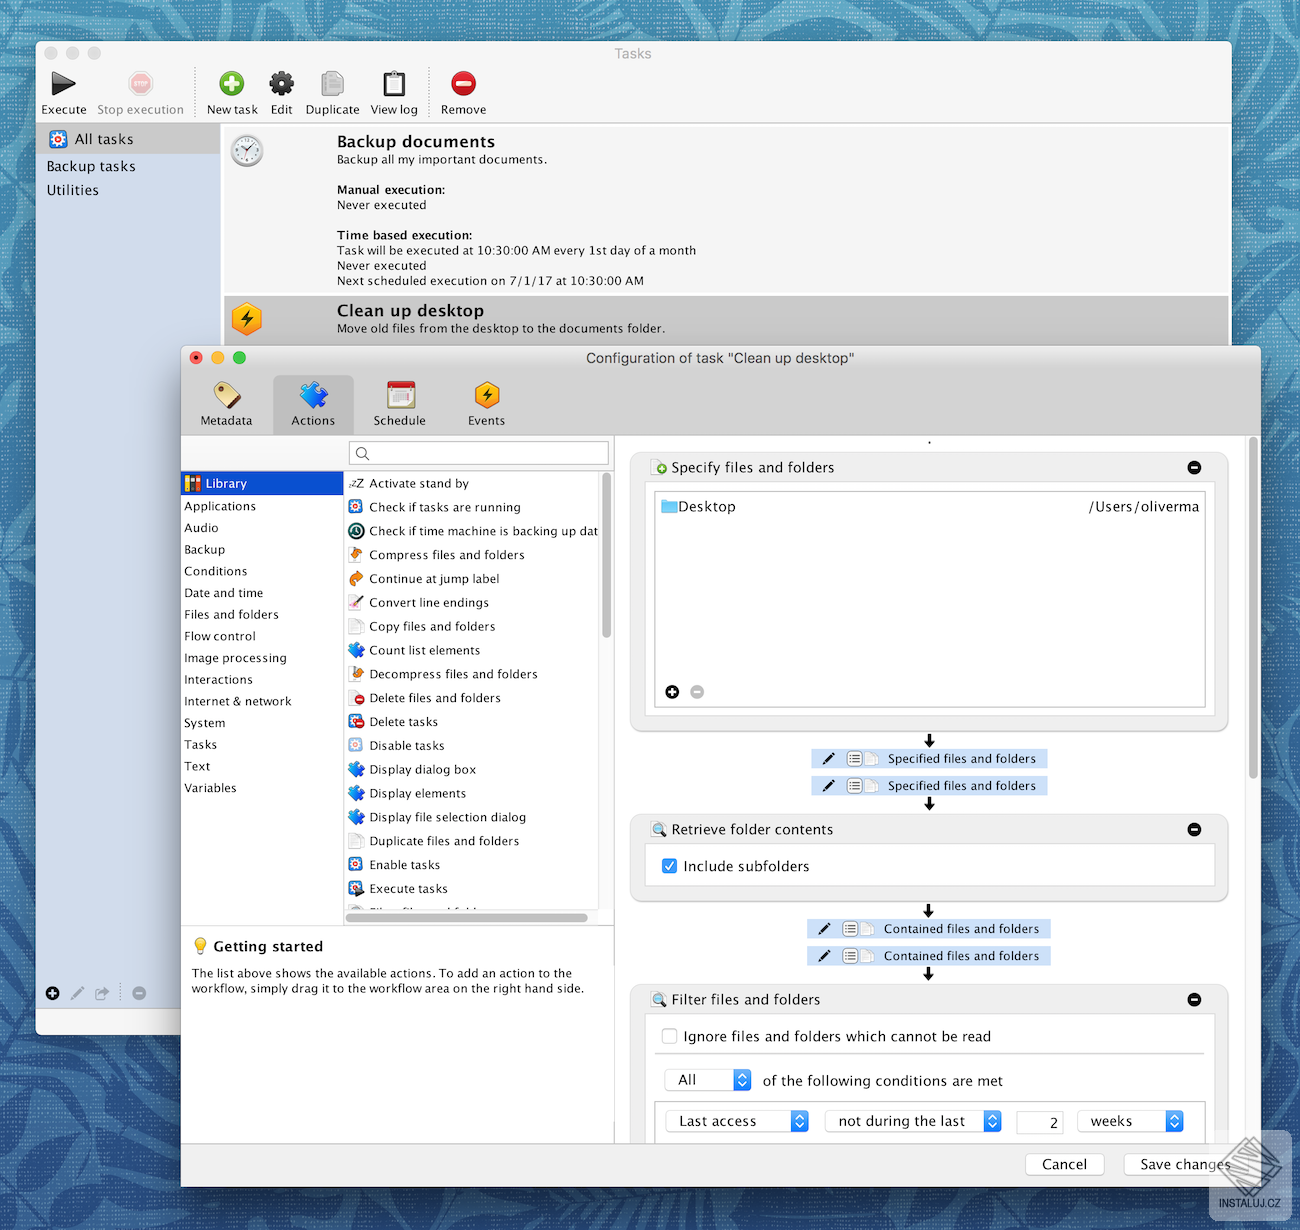
Task: Open the All conditions dropdown
Action: click(708, 1080)
